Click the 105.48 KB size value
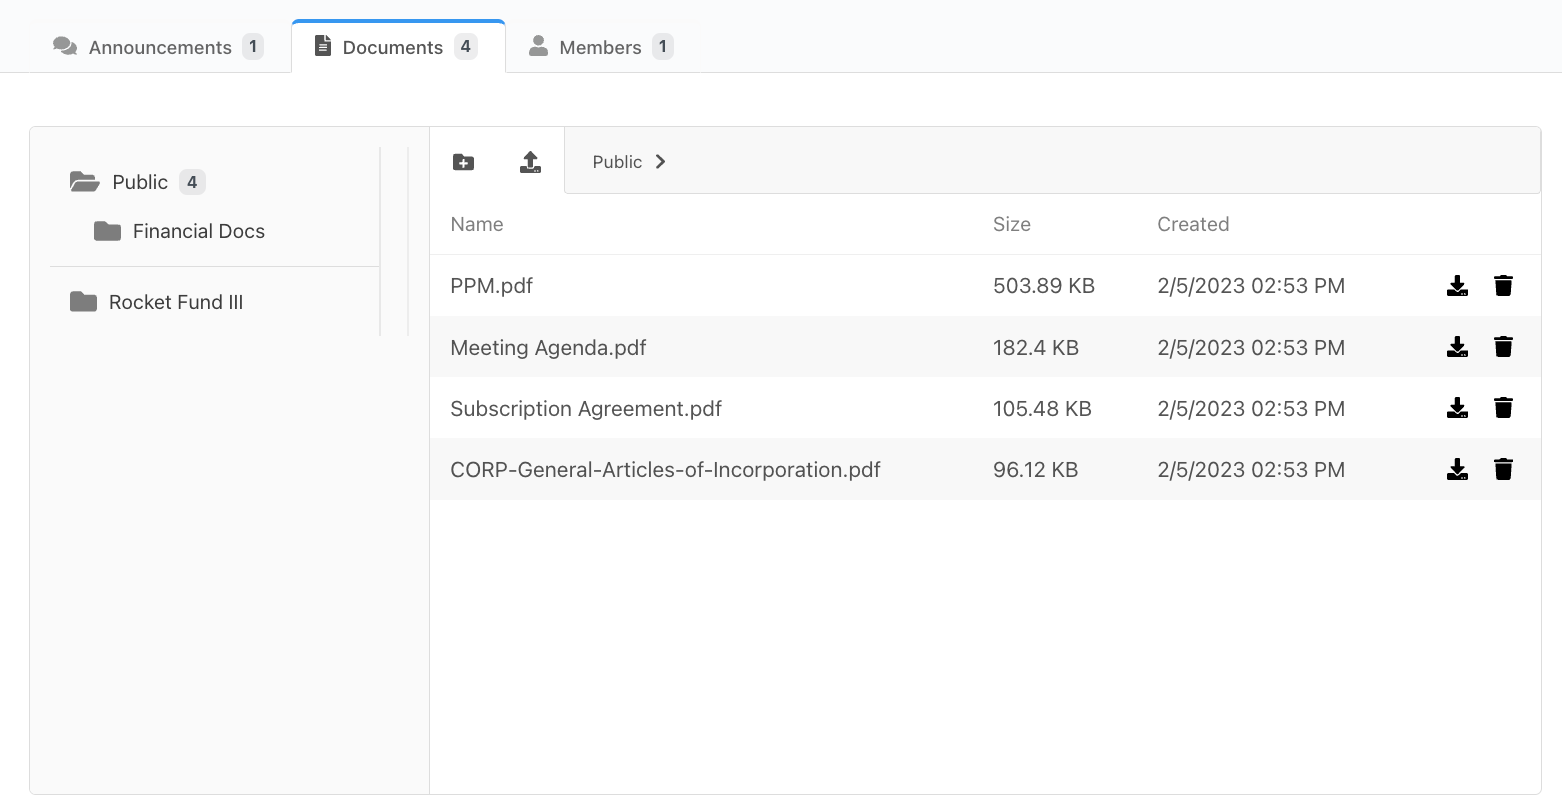 pos(1042,409)
